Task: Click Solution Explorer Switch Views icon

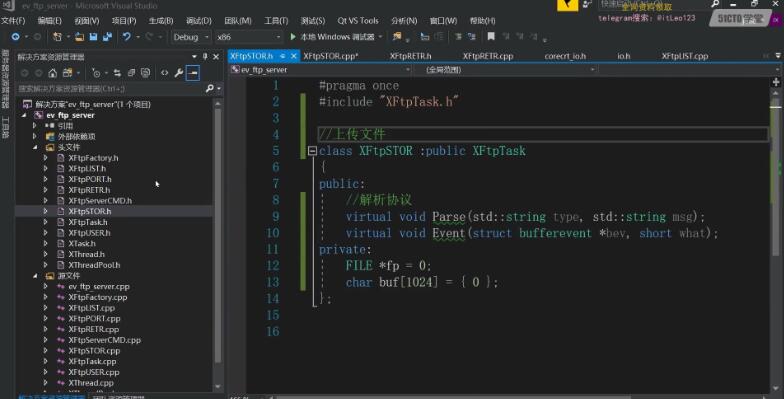Action: click(67, 73)
